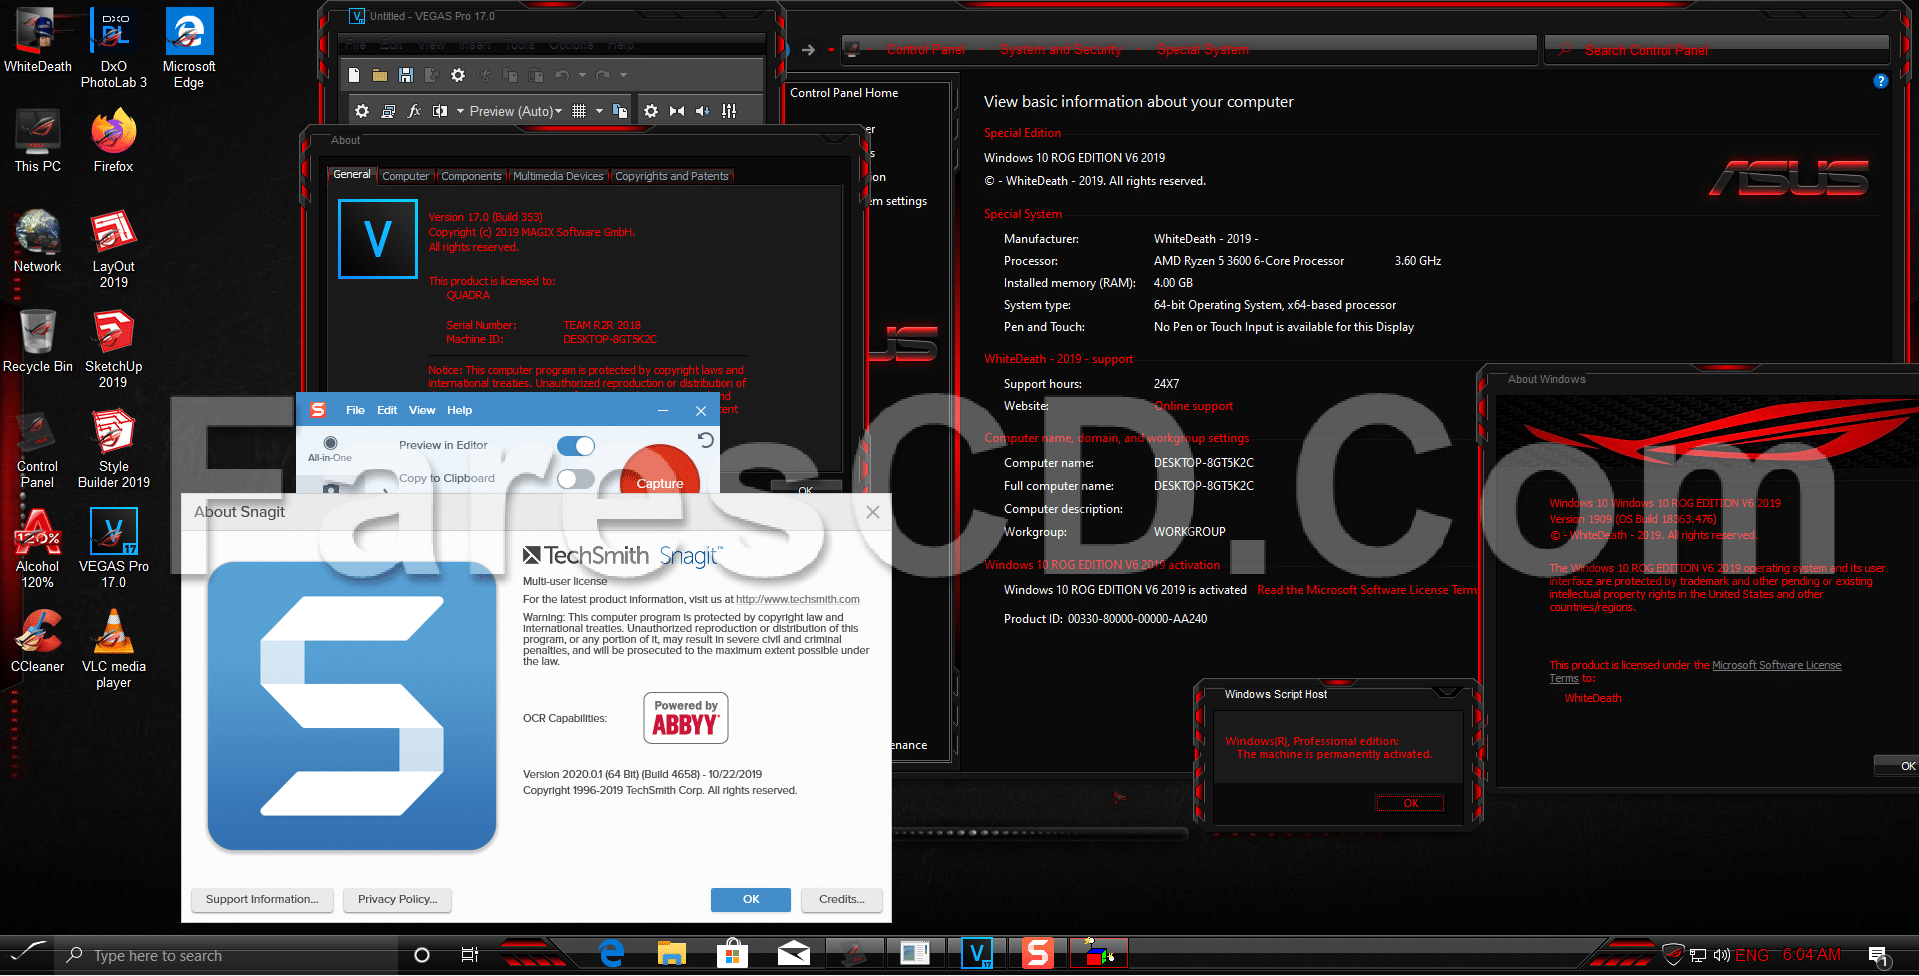This screenshot has height=976, width=1919.
Task: Open VLC media player desktop icon
Action: click(x=114, y=648)
